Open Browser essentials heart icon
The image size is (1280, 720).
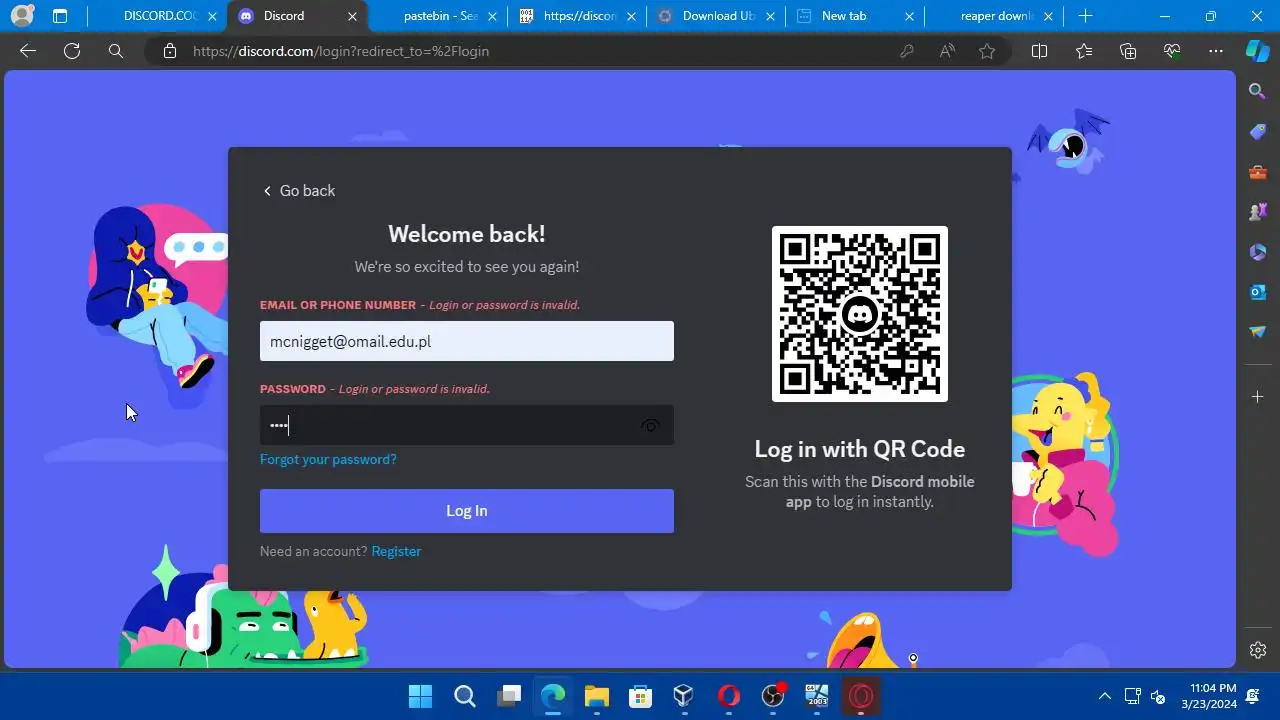[x=1172, y=51]
